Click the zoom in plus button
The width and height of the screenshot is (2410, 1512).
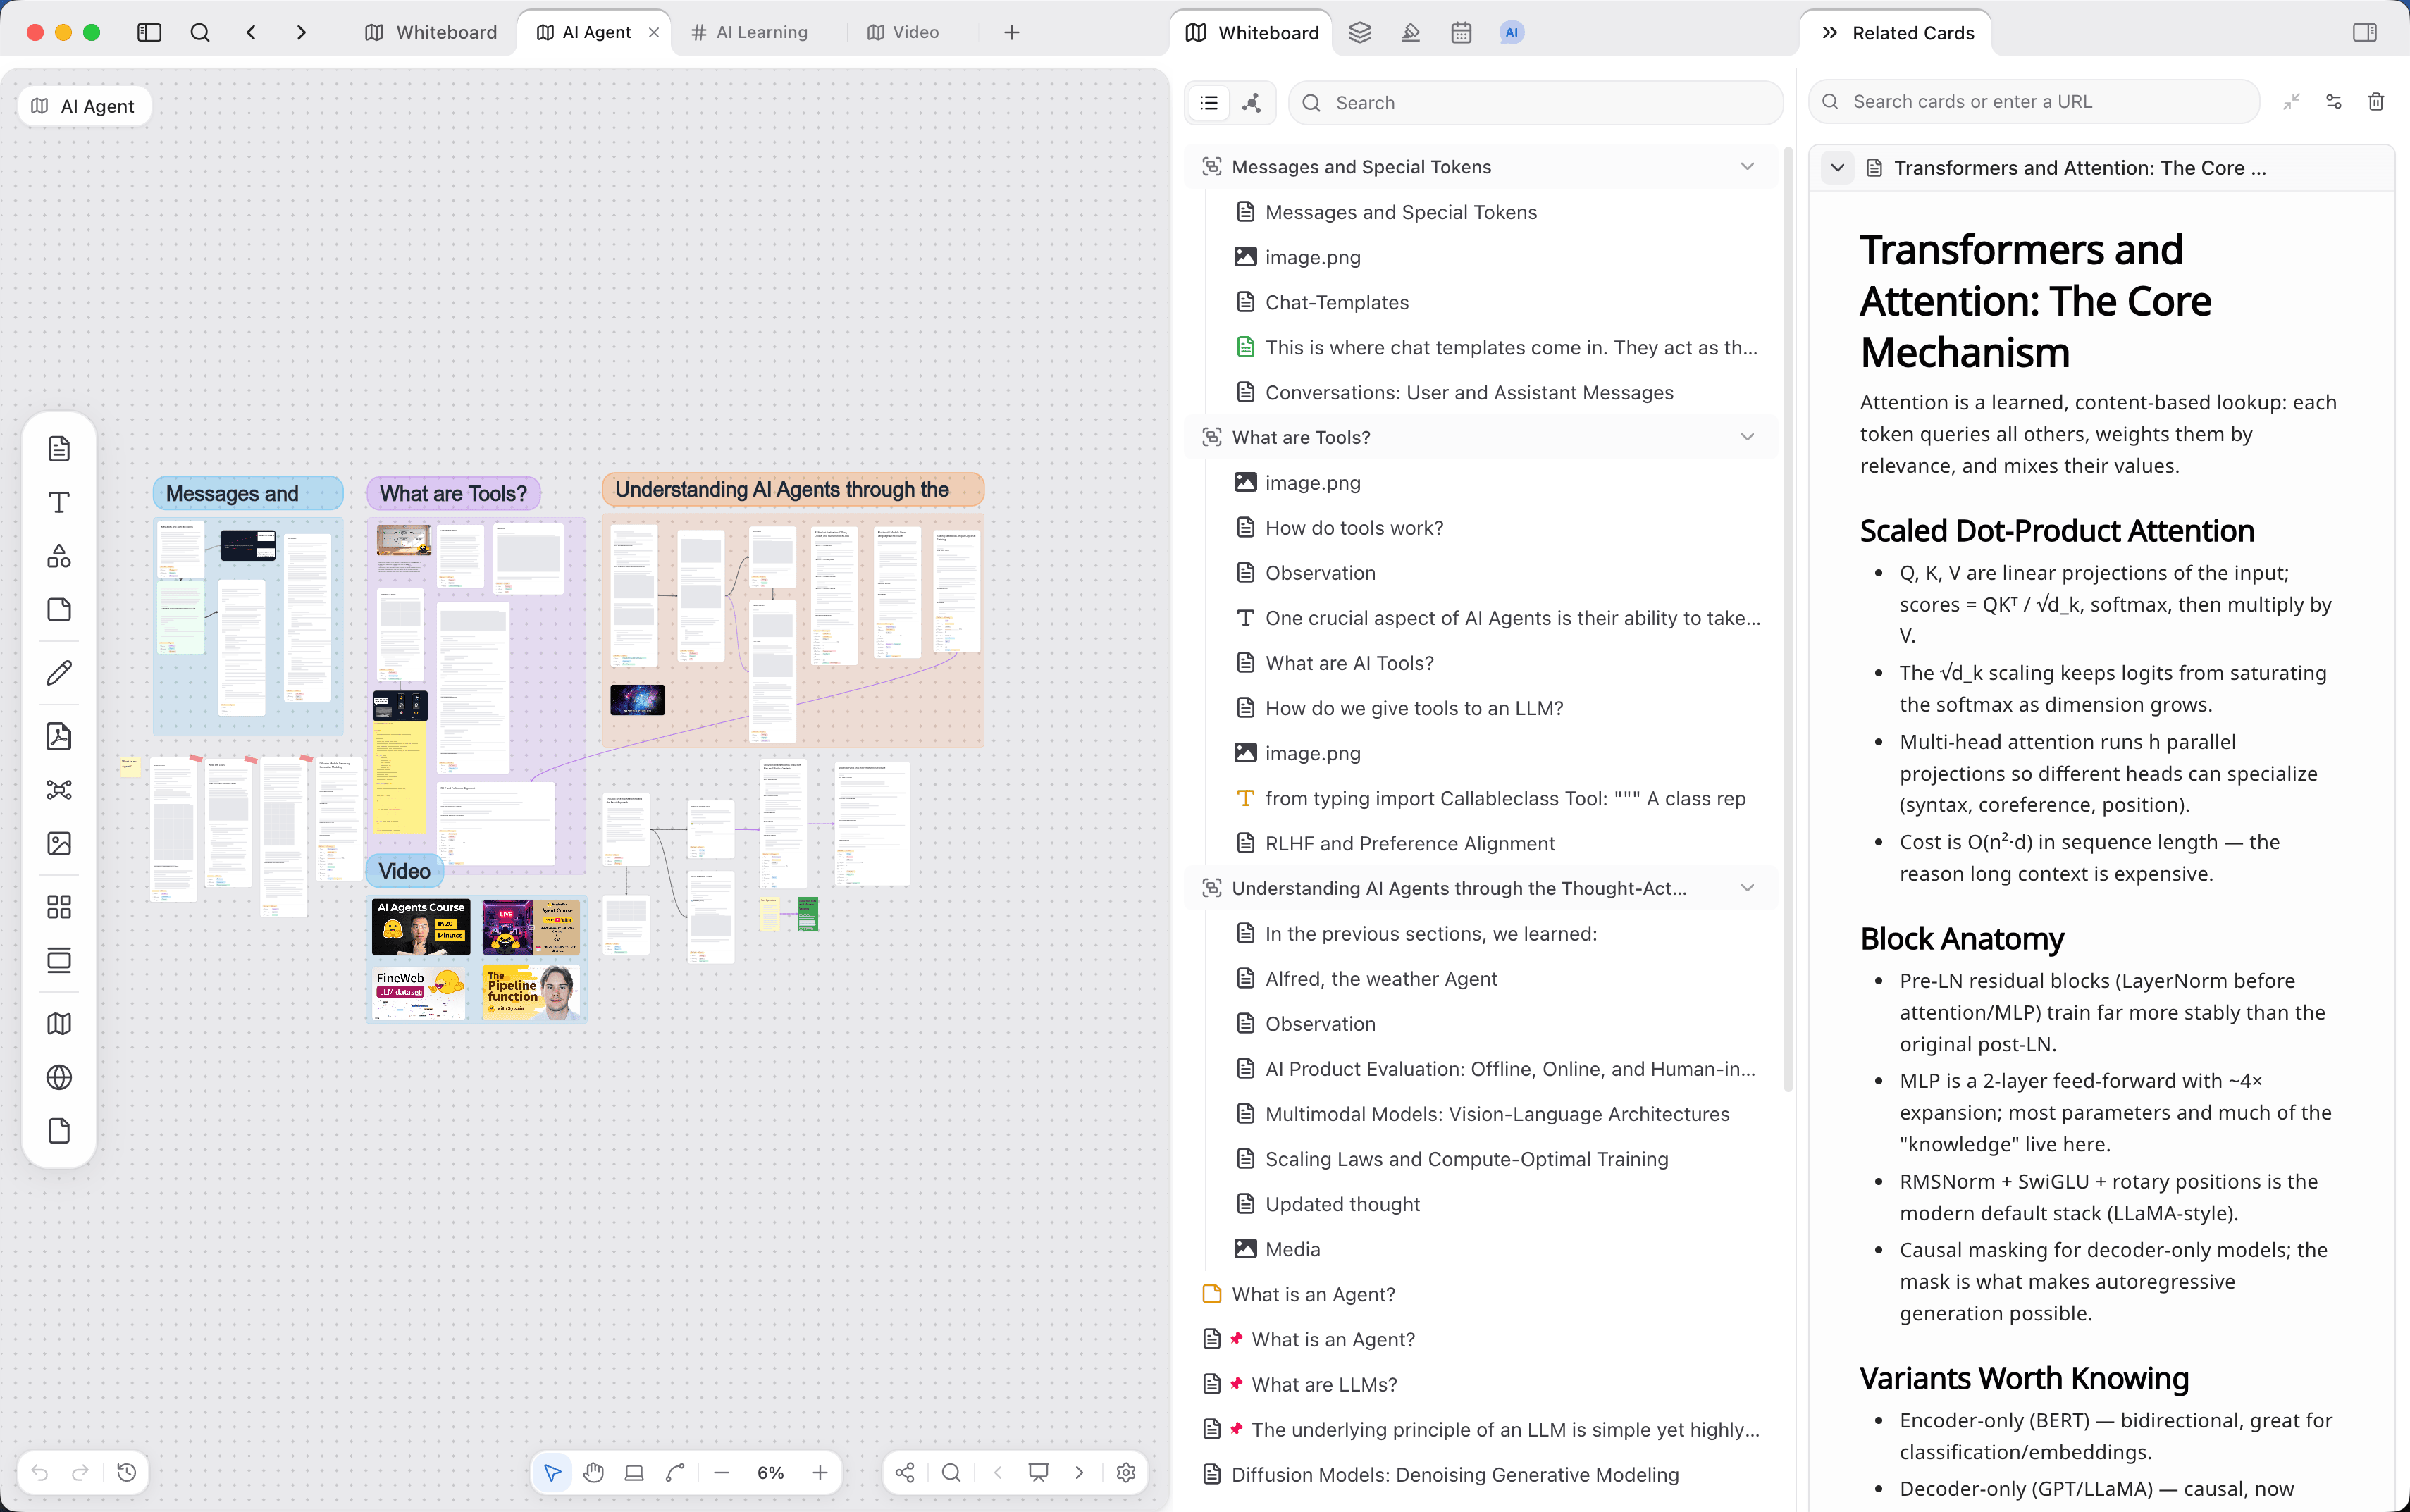point(820,1472)
